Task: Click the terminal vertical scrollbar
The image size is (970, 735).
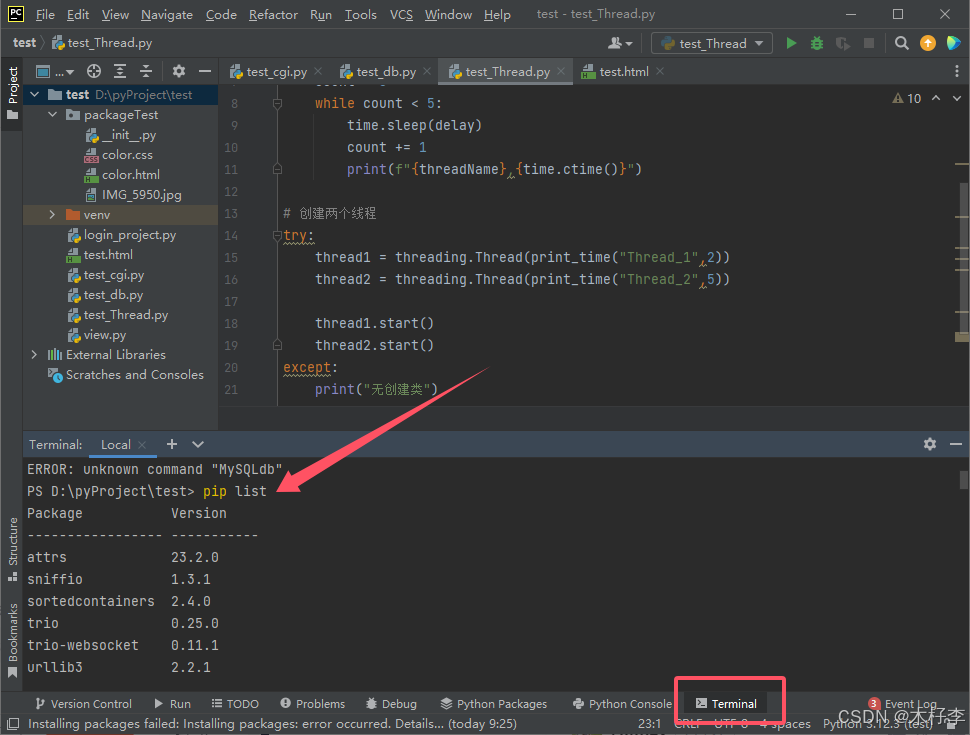Action: 963,480
